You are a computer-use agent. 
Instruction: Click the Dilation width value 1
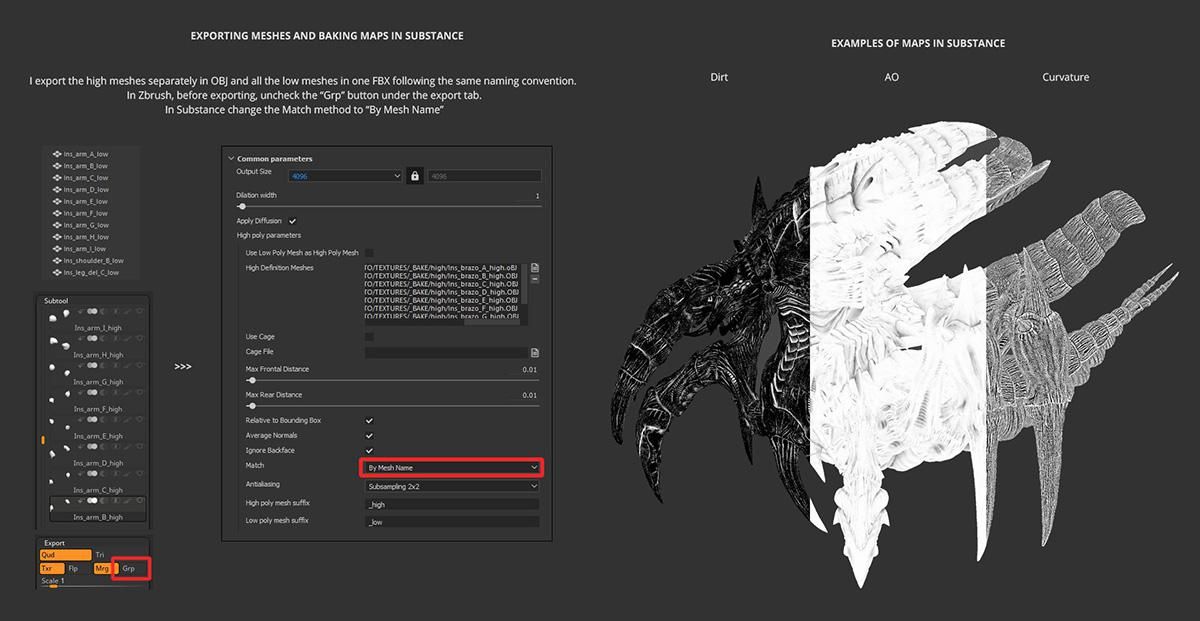[538, 196]
